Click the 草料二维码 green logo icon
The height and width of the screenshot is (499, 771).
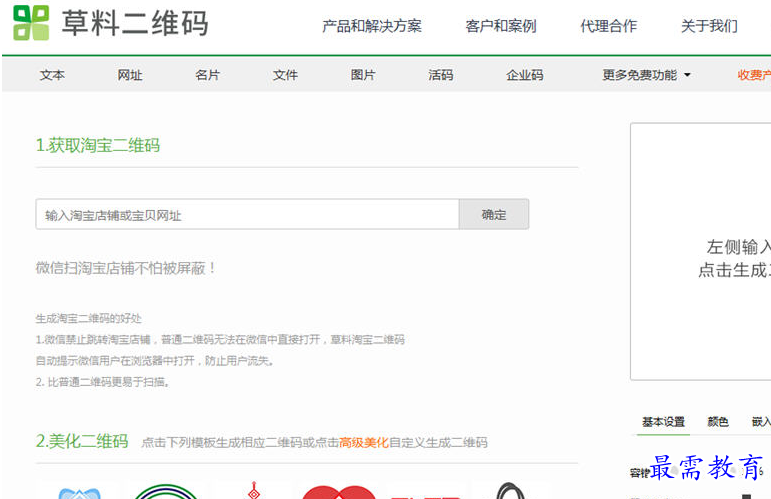coord(31,23)
